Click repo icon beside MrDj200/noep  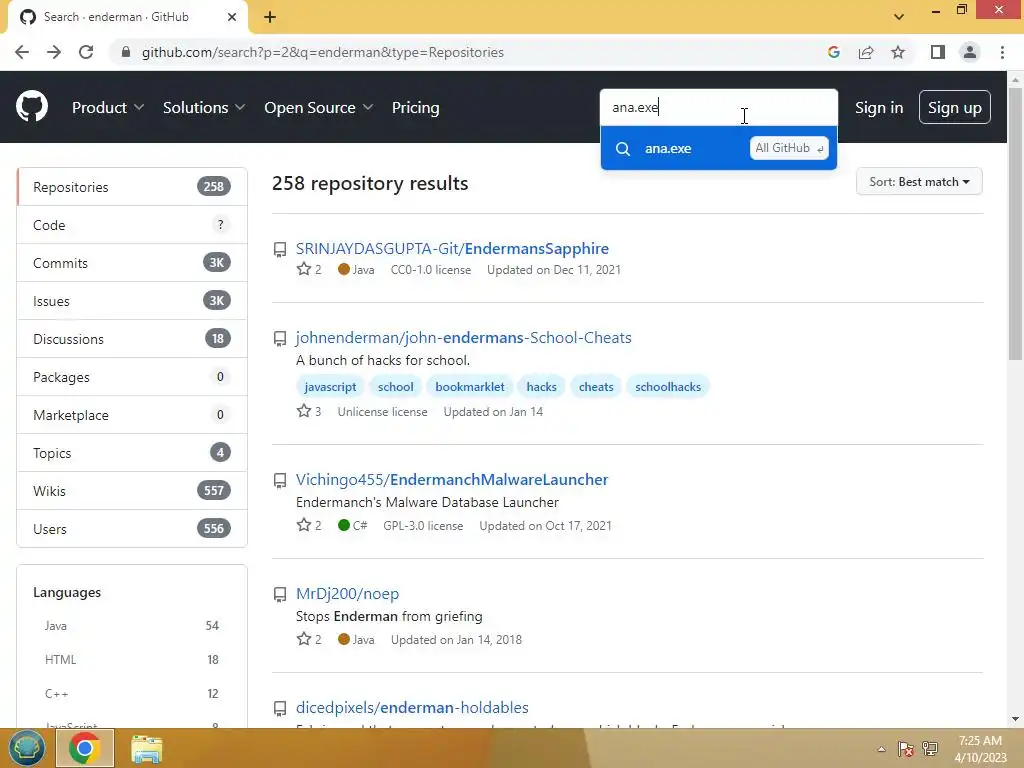(x=280, y=594)
